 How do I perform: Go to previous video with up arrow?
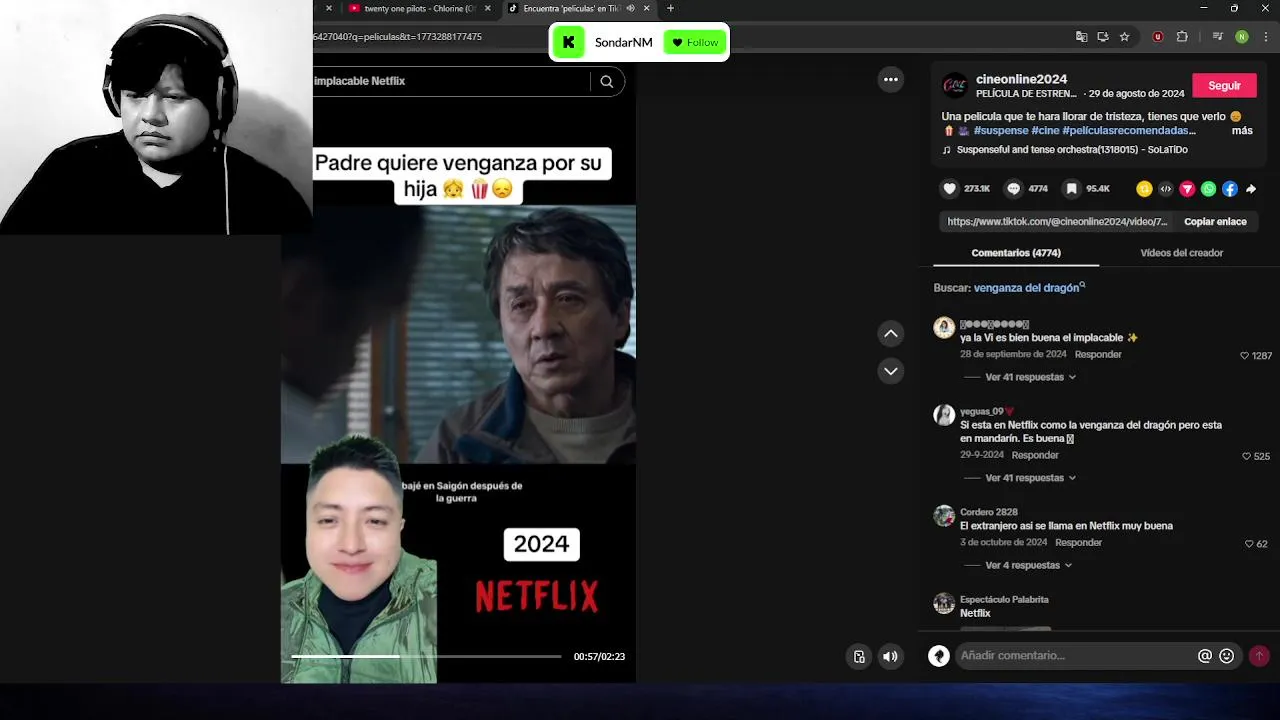click(890, 334)
